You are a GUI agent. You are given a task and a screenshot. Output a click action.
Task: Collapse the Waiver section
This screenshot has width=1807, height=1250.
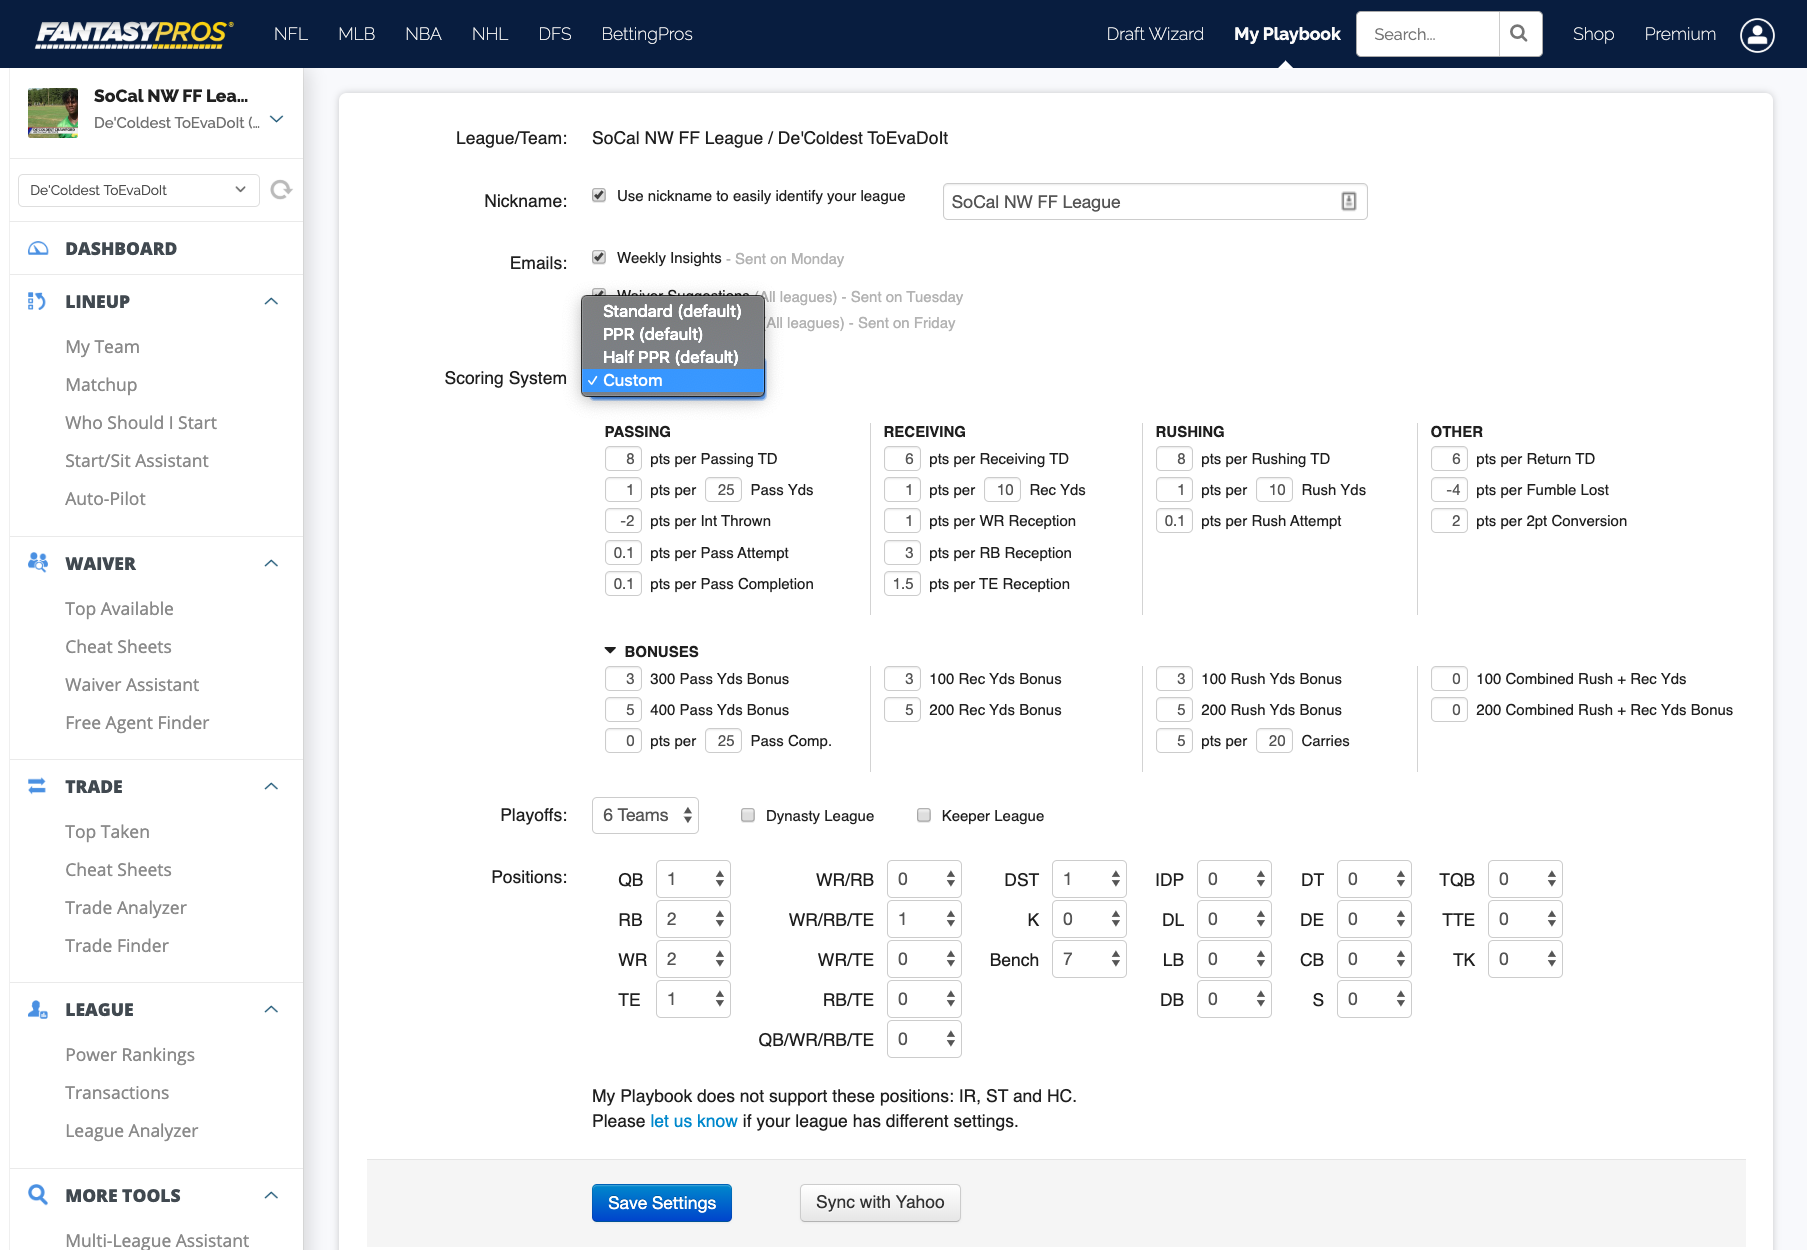(x=271, y=564)
